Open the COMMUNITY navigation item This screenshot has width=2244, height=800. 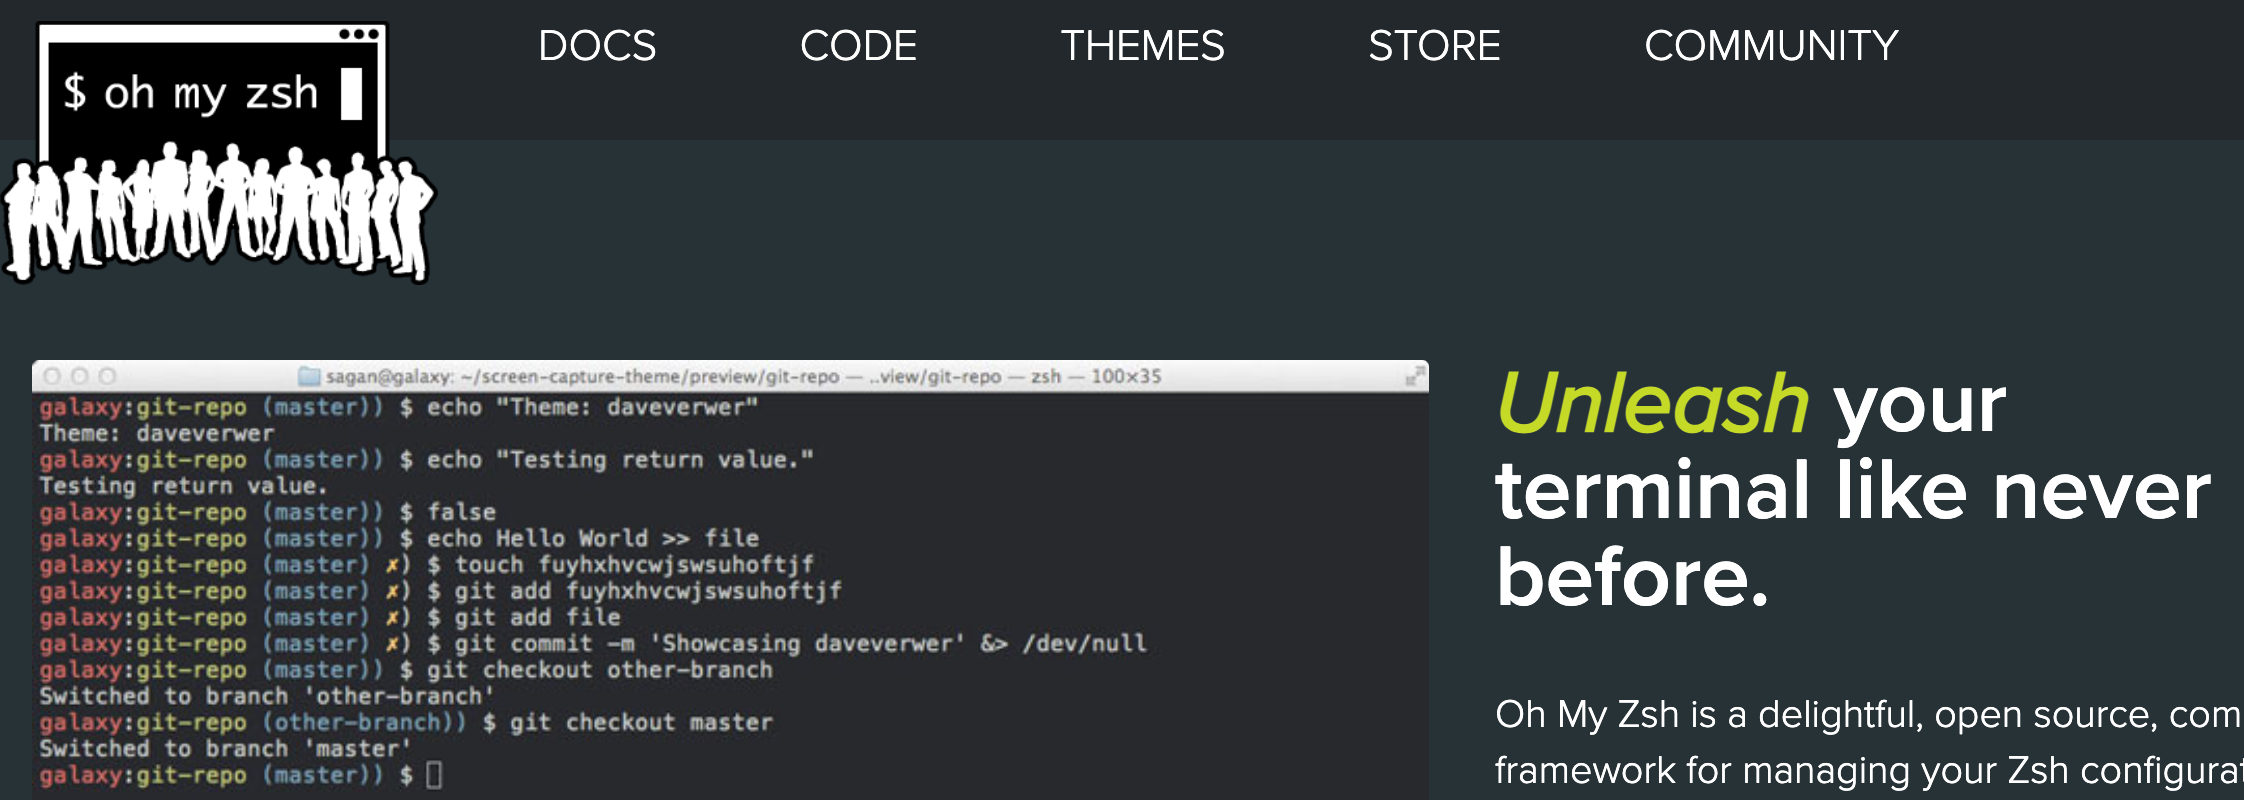pos(1771,46)
